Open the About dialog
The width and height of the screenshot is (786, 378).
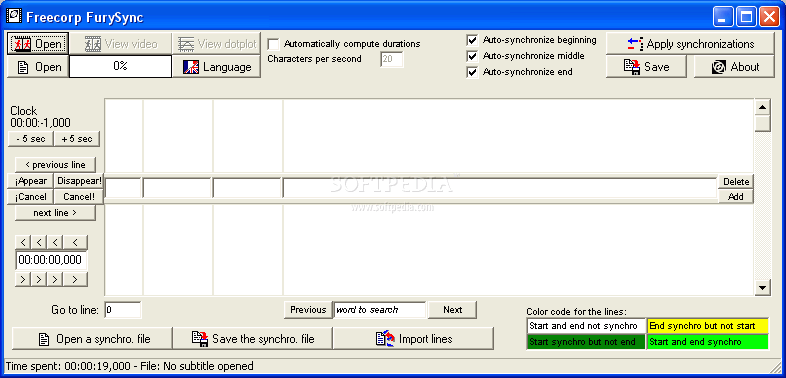point(734,67)
